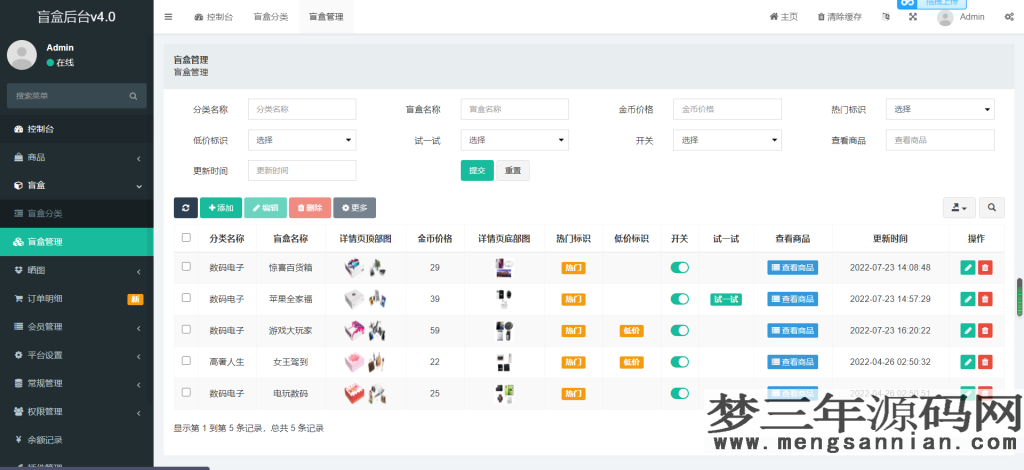Open the 热门标识 select dropdown
Viewport: 1024px width, 470px height.
coord(940,109)
